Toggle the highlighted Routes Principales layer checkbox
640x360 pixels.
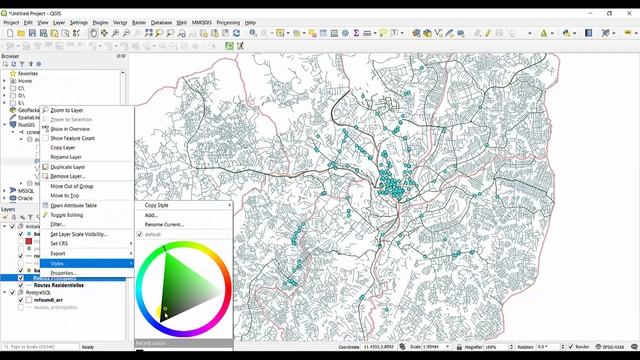[x=21, y=278]
